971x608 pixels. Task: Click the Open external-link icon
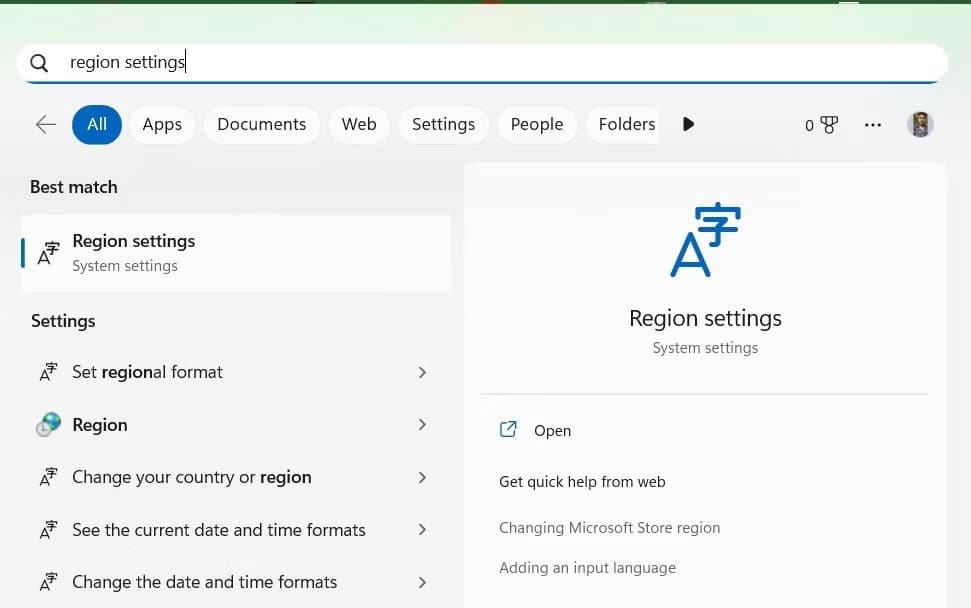[509, 430]
